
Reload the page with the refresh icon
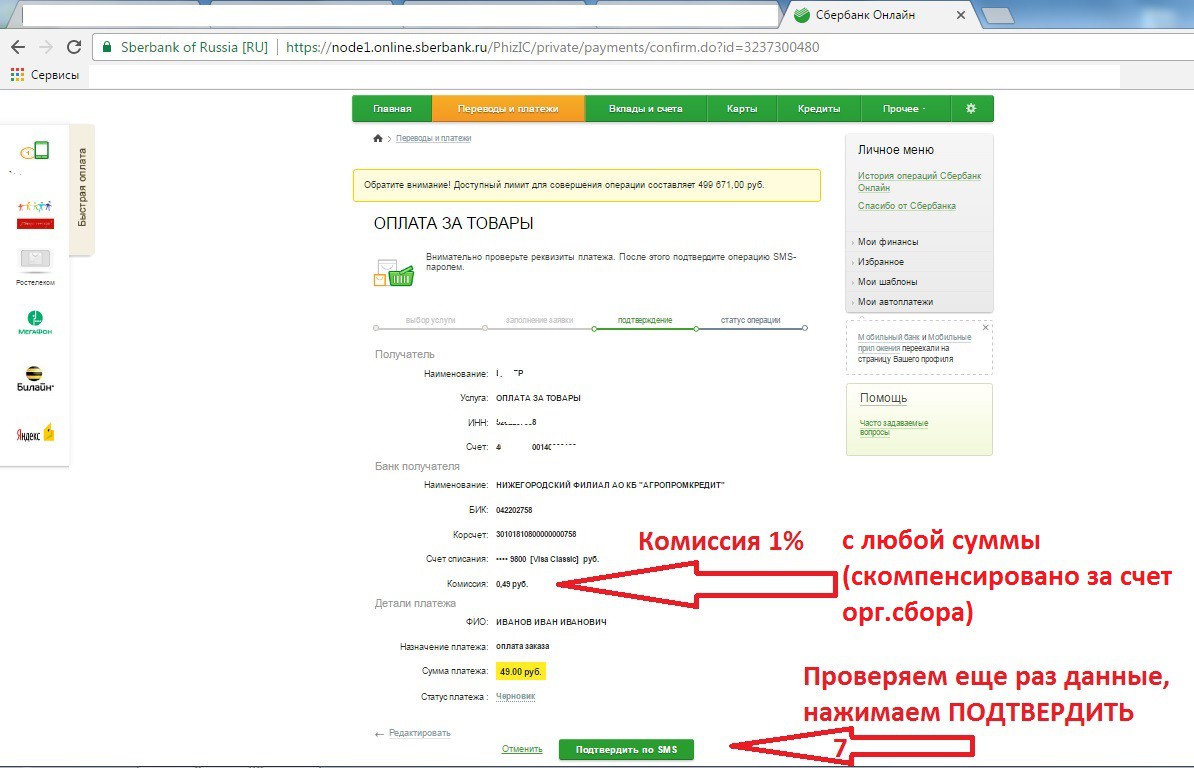click(x=74, y=47)
